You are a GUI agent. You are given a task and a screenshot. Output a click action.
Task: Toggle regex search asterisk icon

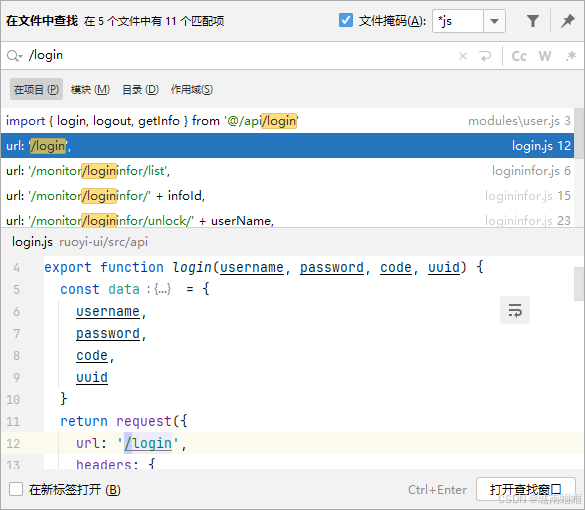570,56
